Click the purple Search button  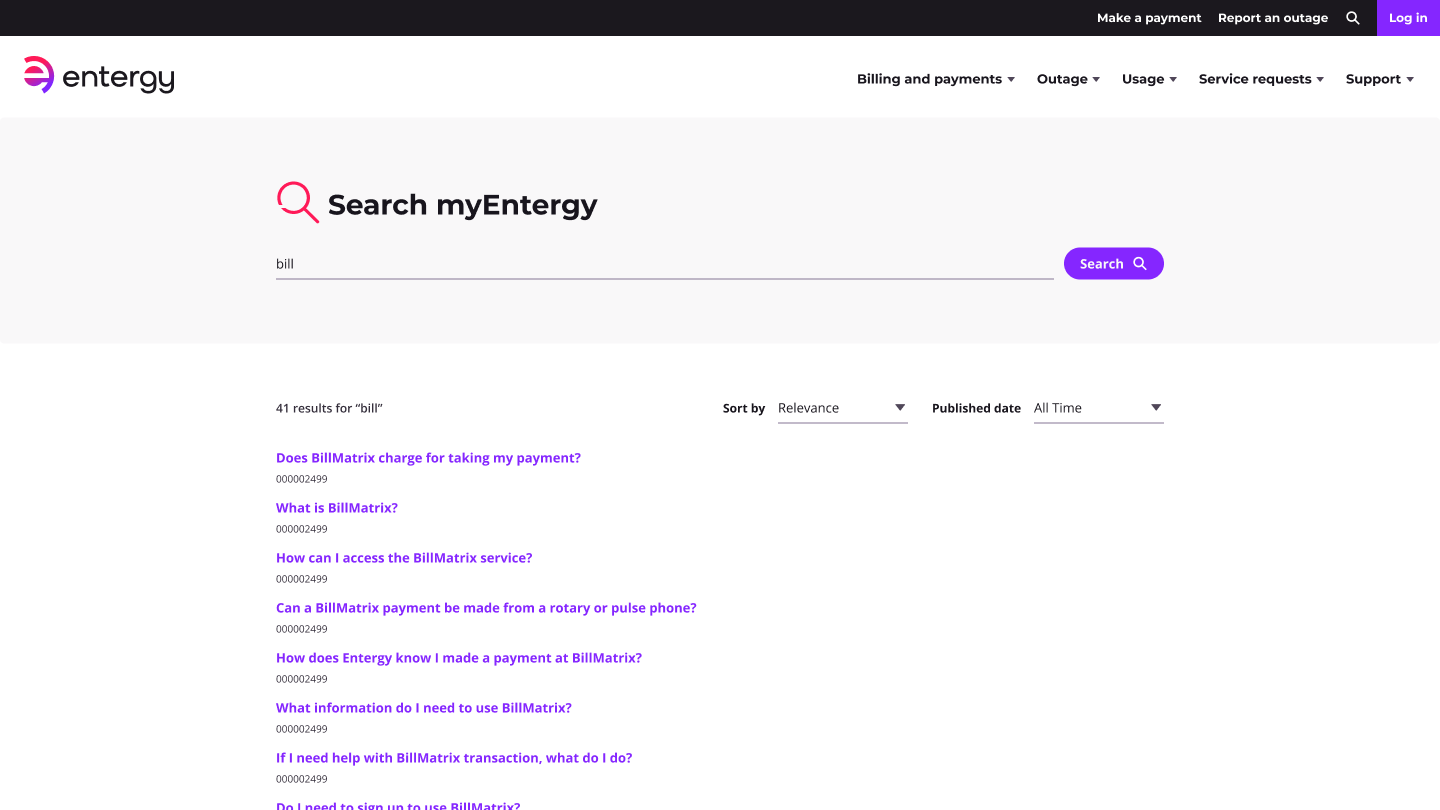point(1114,264)
